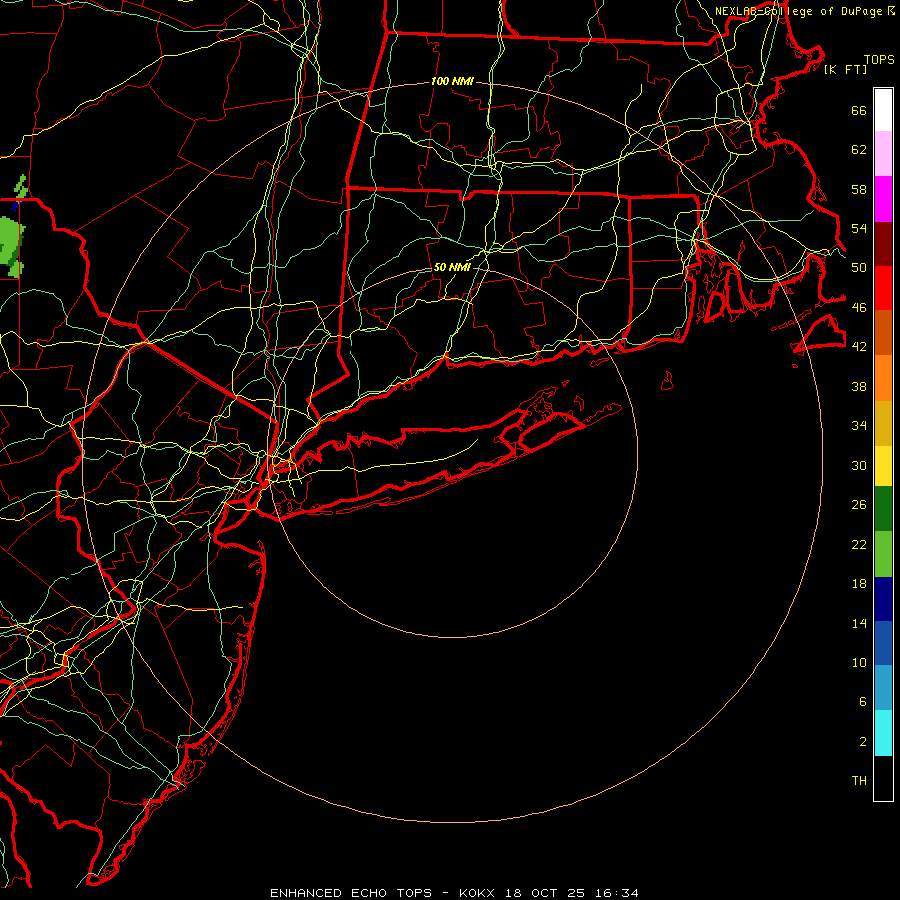Select the black TH threshold legend band

883,778
